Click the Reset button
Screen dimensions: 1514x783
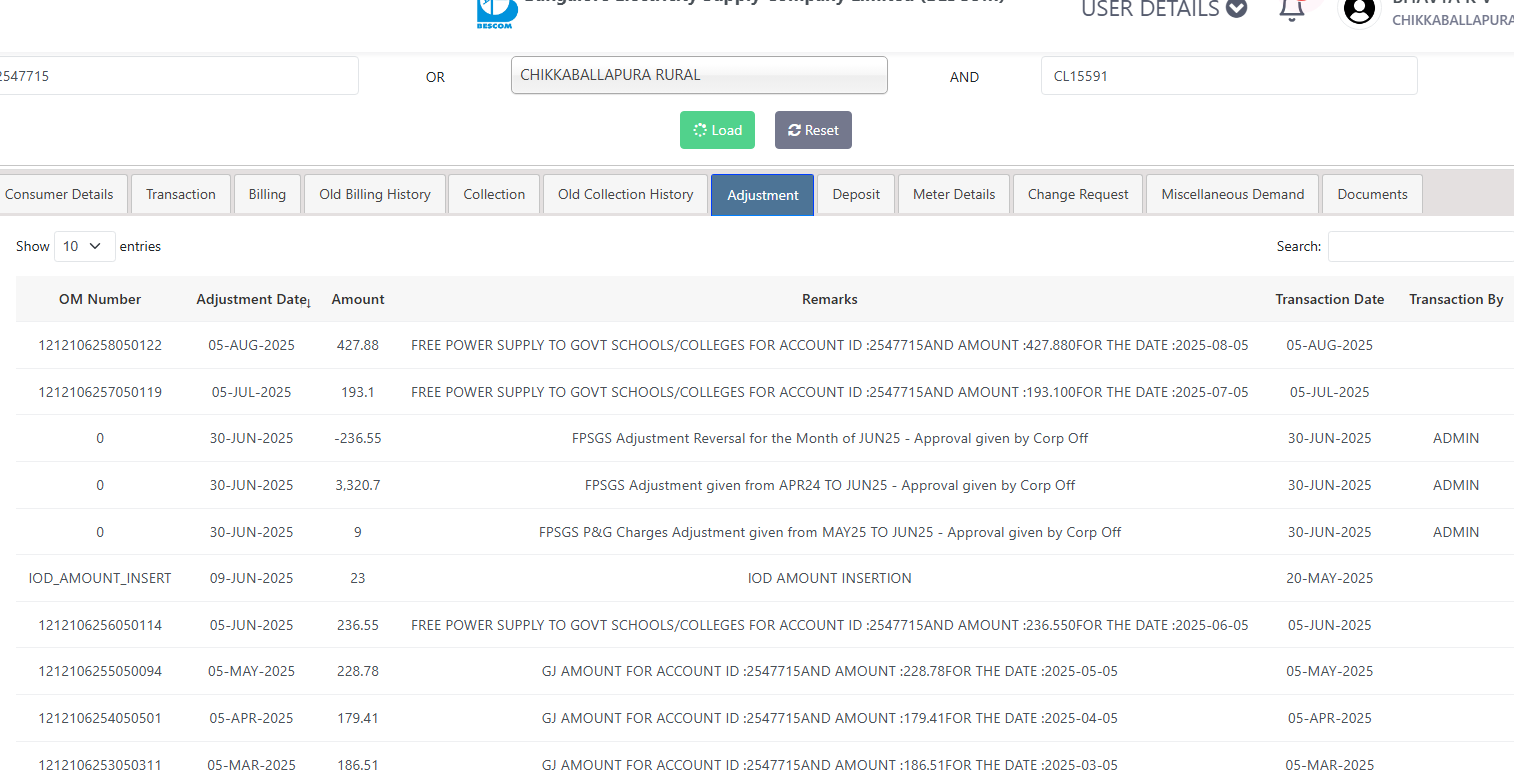[813, 130]
